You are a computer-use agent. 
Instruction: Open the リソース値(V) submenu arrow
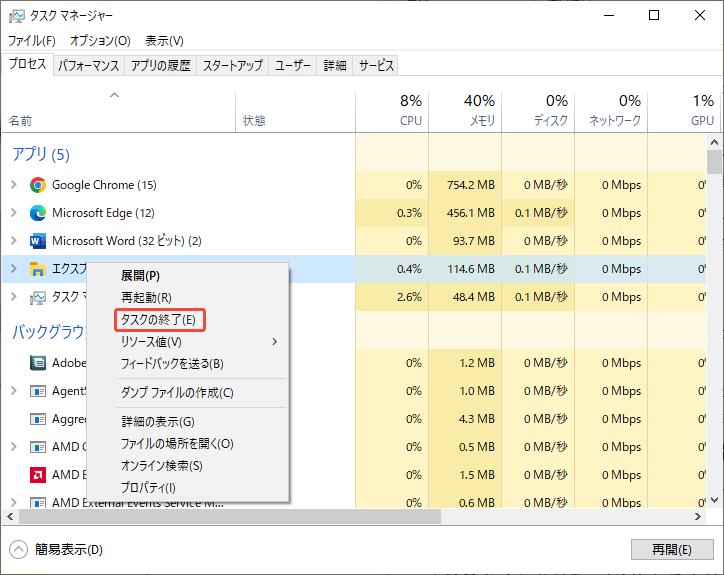coord(275,342)
